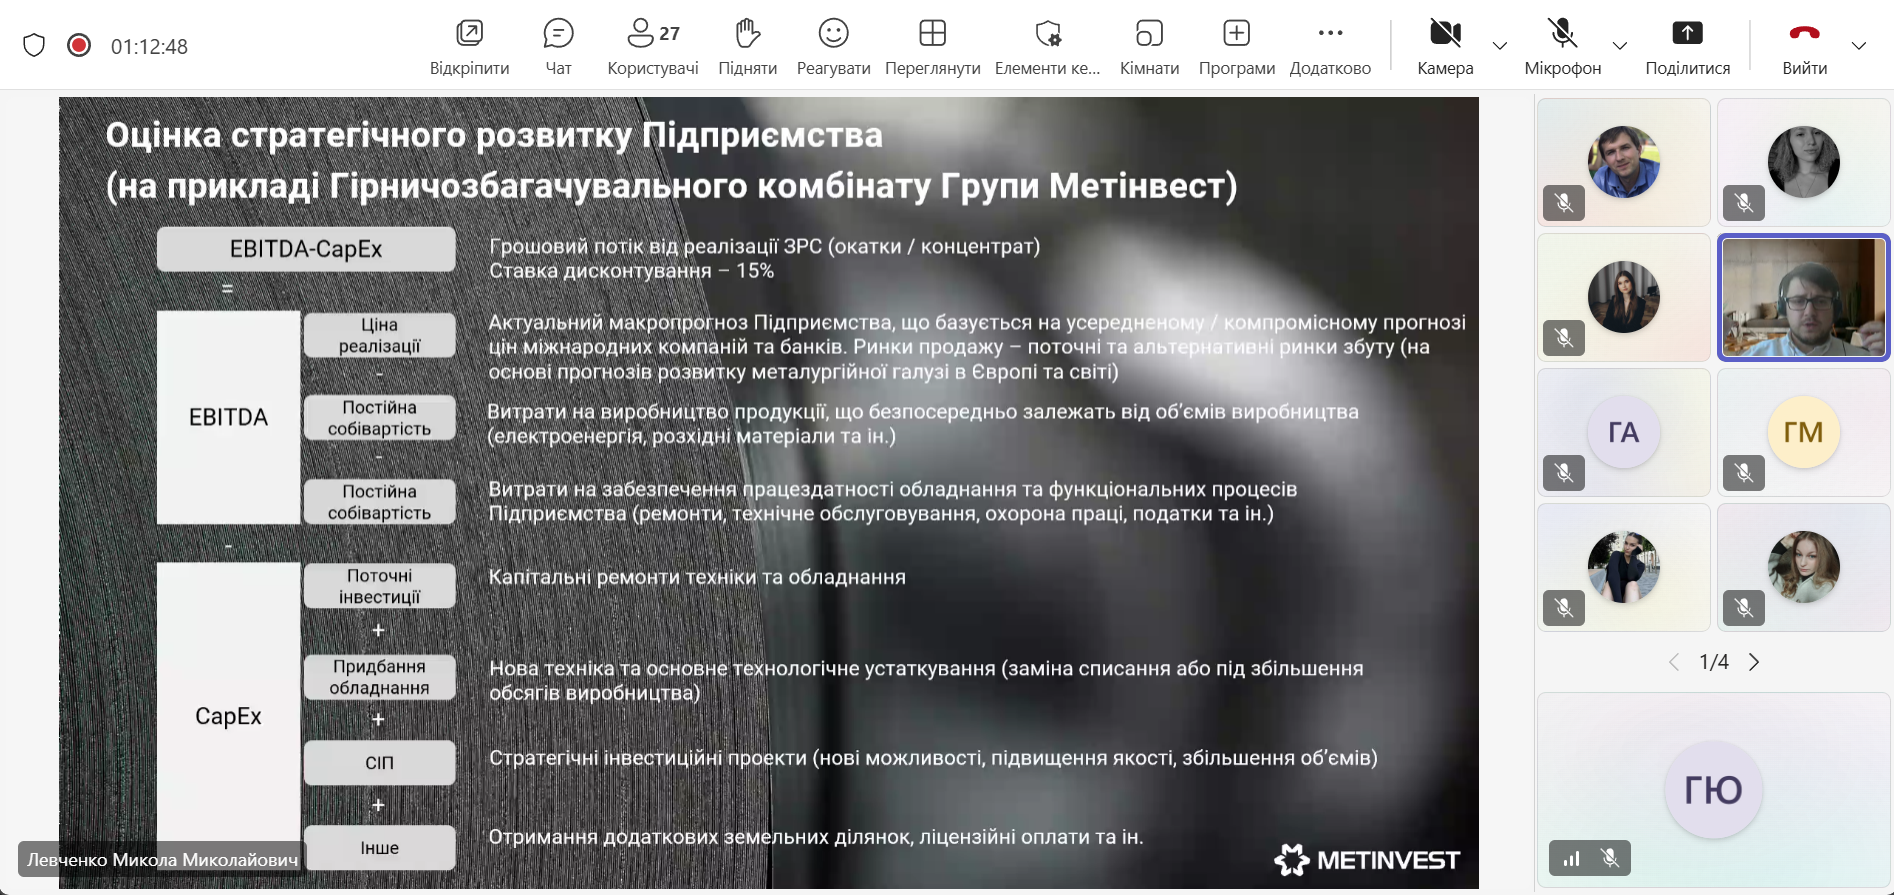Screen dimensions: 1894x895
Task: Open the Реагувати reactions menu
Action: point(833,46)
